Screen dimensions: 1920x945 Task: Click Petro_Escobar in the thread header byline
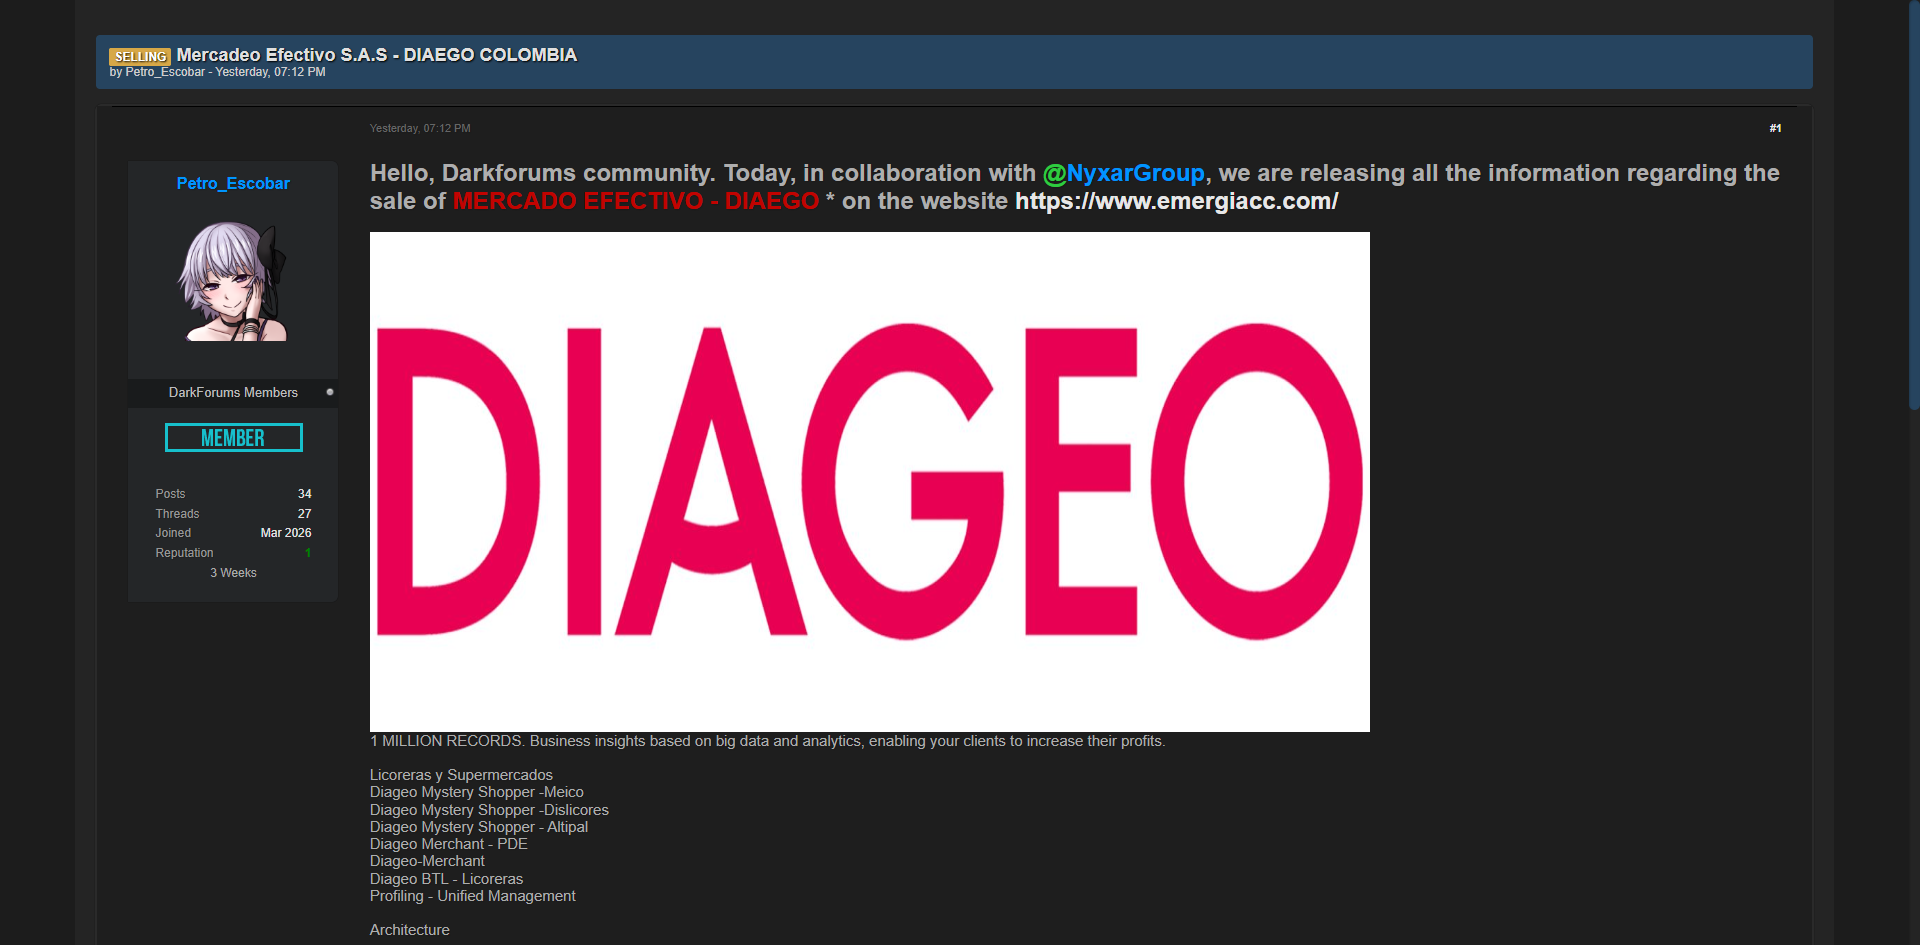(x=165, y=72)
